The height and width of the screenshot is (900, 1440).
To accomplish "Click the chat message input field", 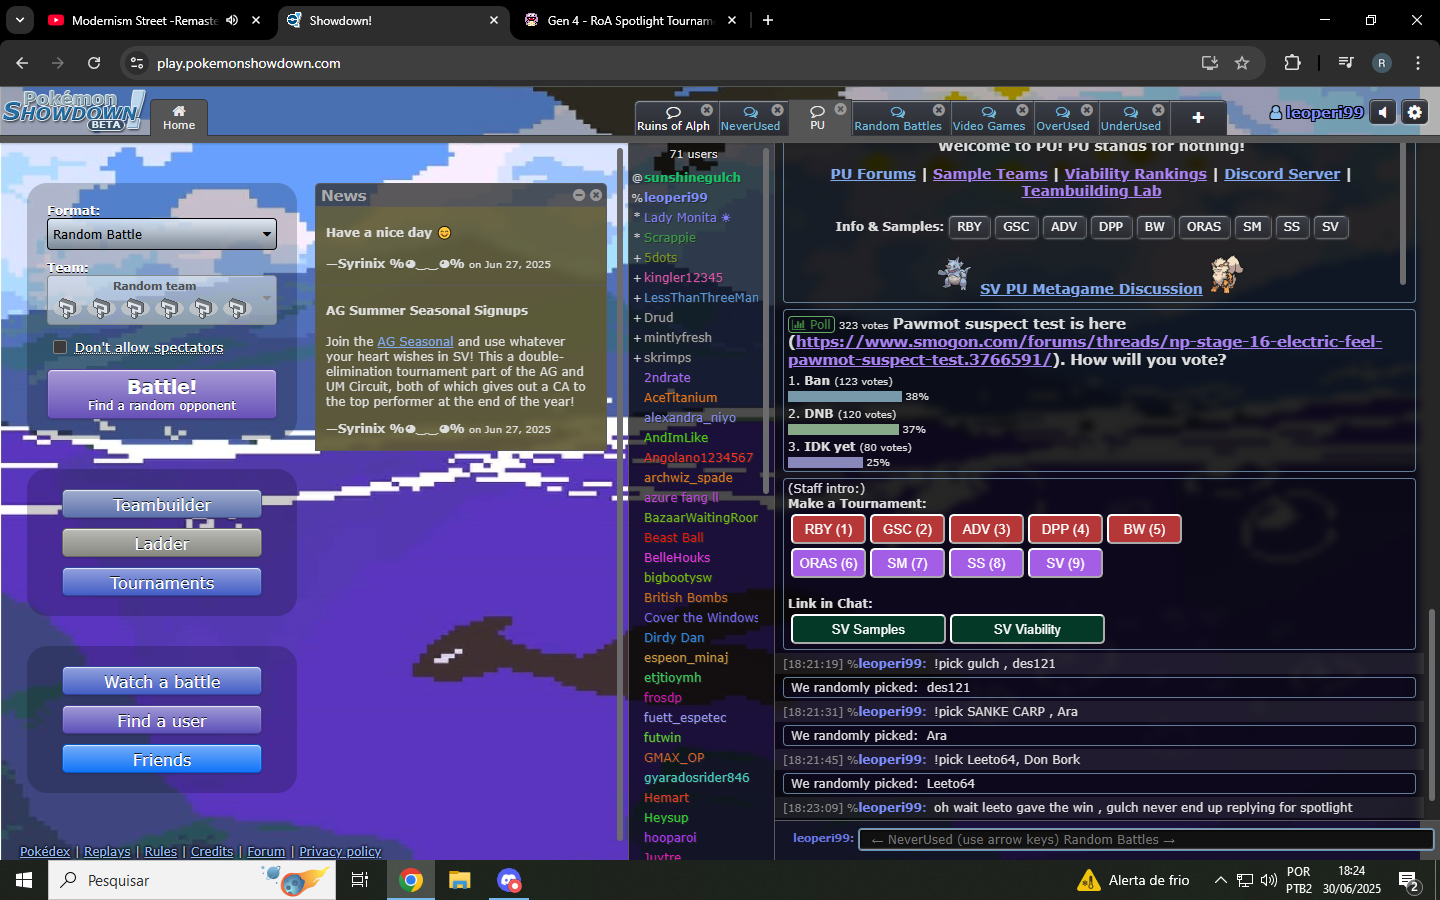I will (x=1145, y=839).
